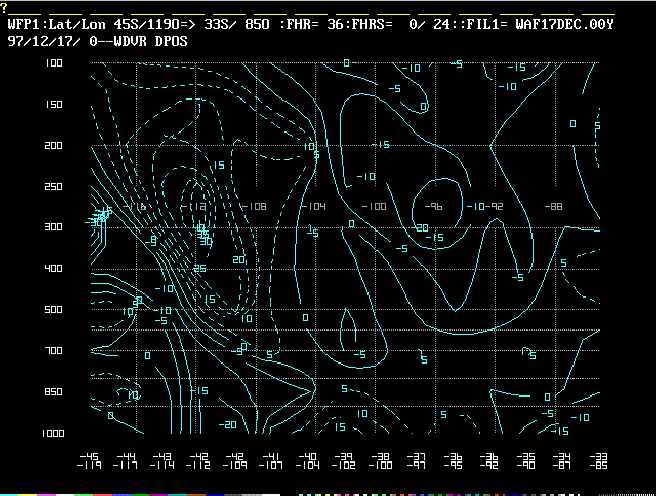Click the 250 pressure level label
Viewport: 656px width, 496px height.
click(x=53, y=187)
